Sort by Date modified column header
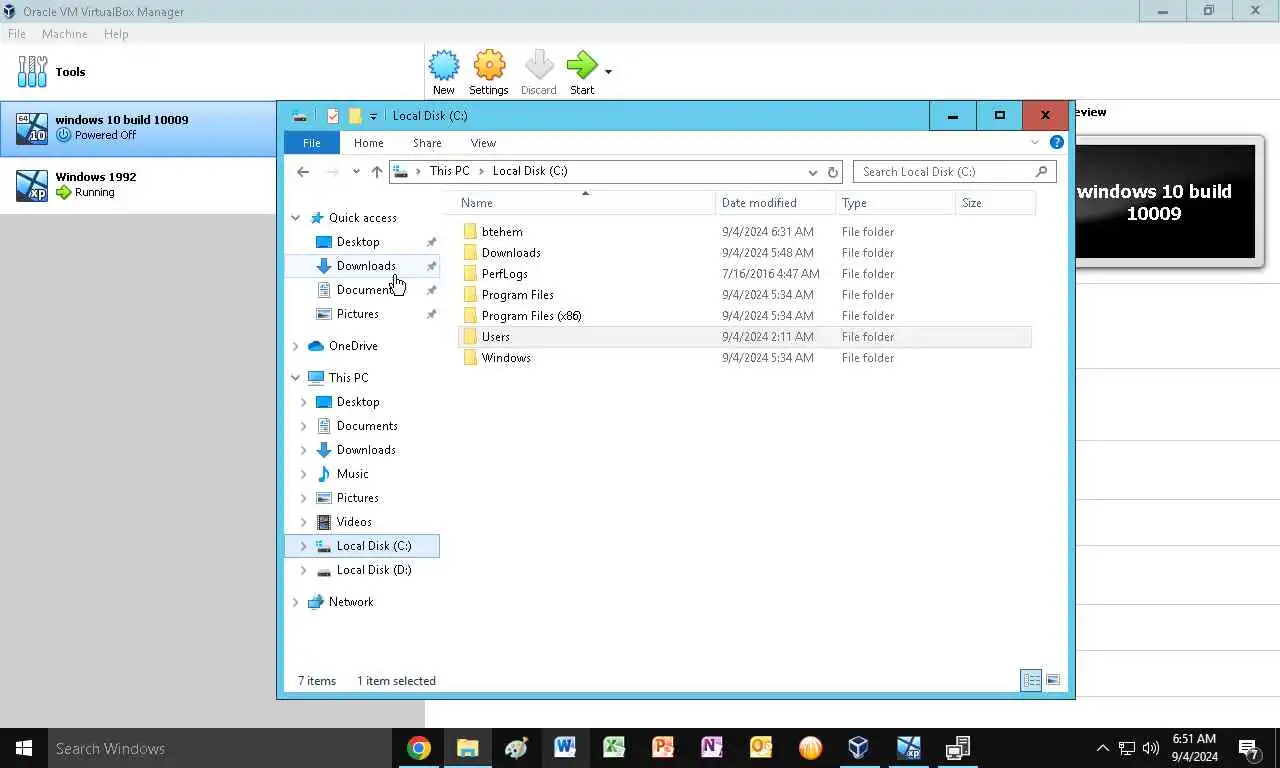This screenshot has height=768, width=1280. pos(776,203)
